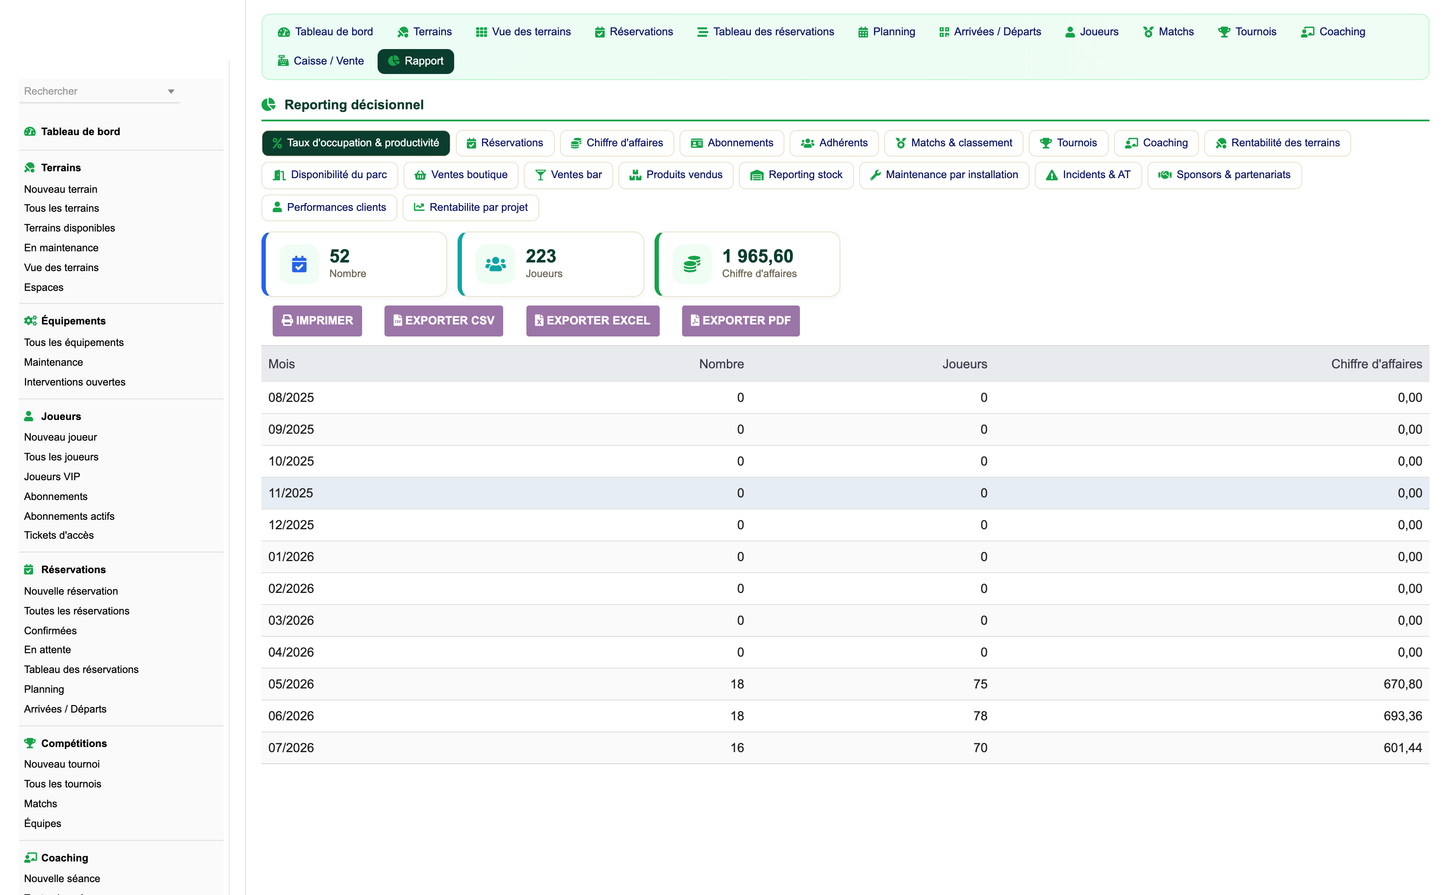
Task: Click the list icon beside Tableau des réservations
Action: (703, 32)
